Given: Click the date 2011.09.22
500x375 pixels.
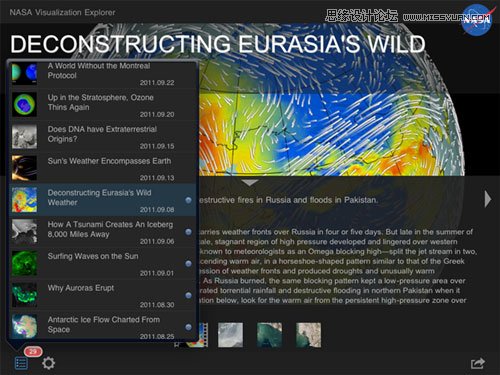Looking at the screenshot, I should (157, 83).
